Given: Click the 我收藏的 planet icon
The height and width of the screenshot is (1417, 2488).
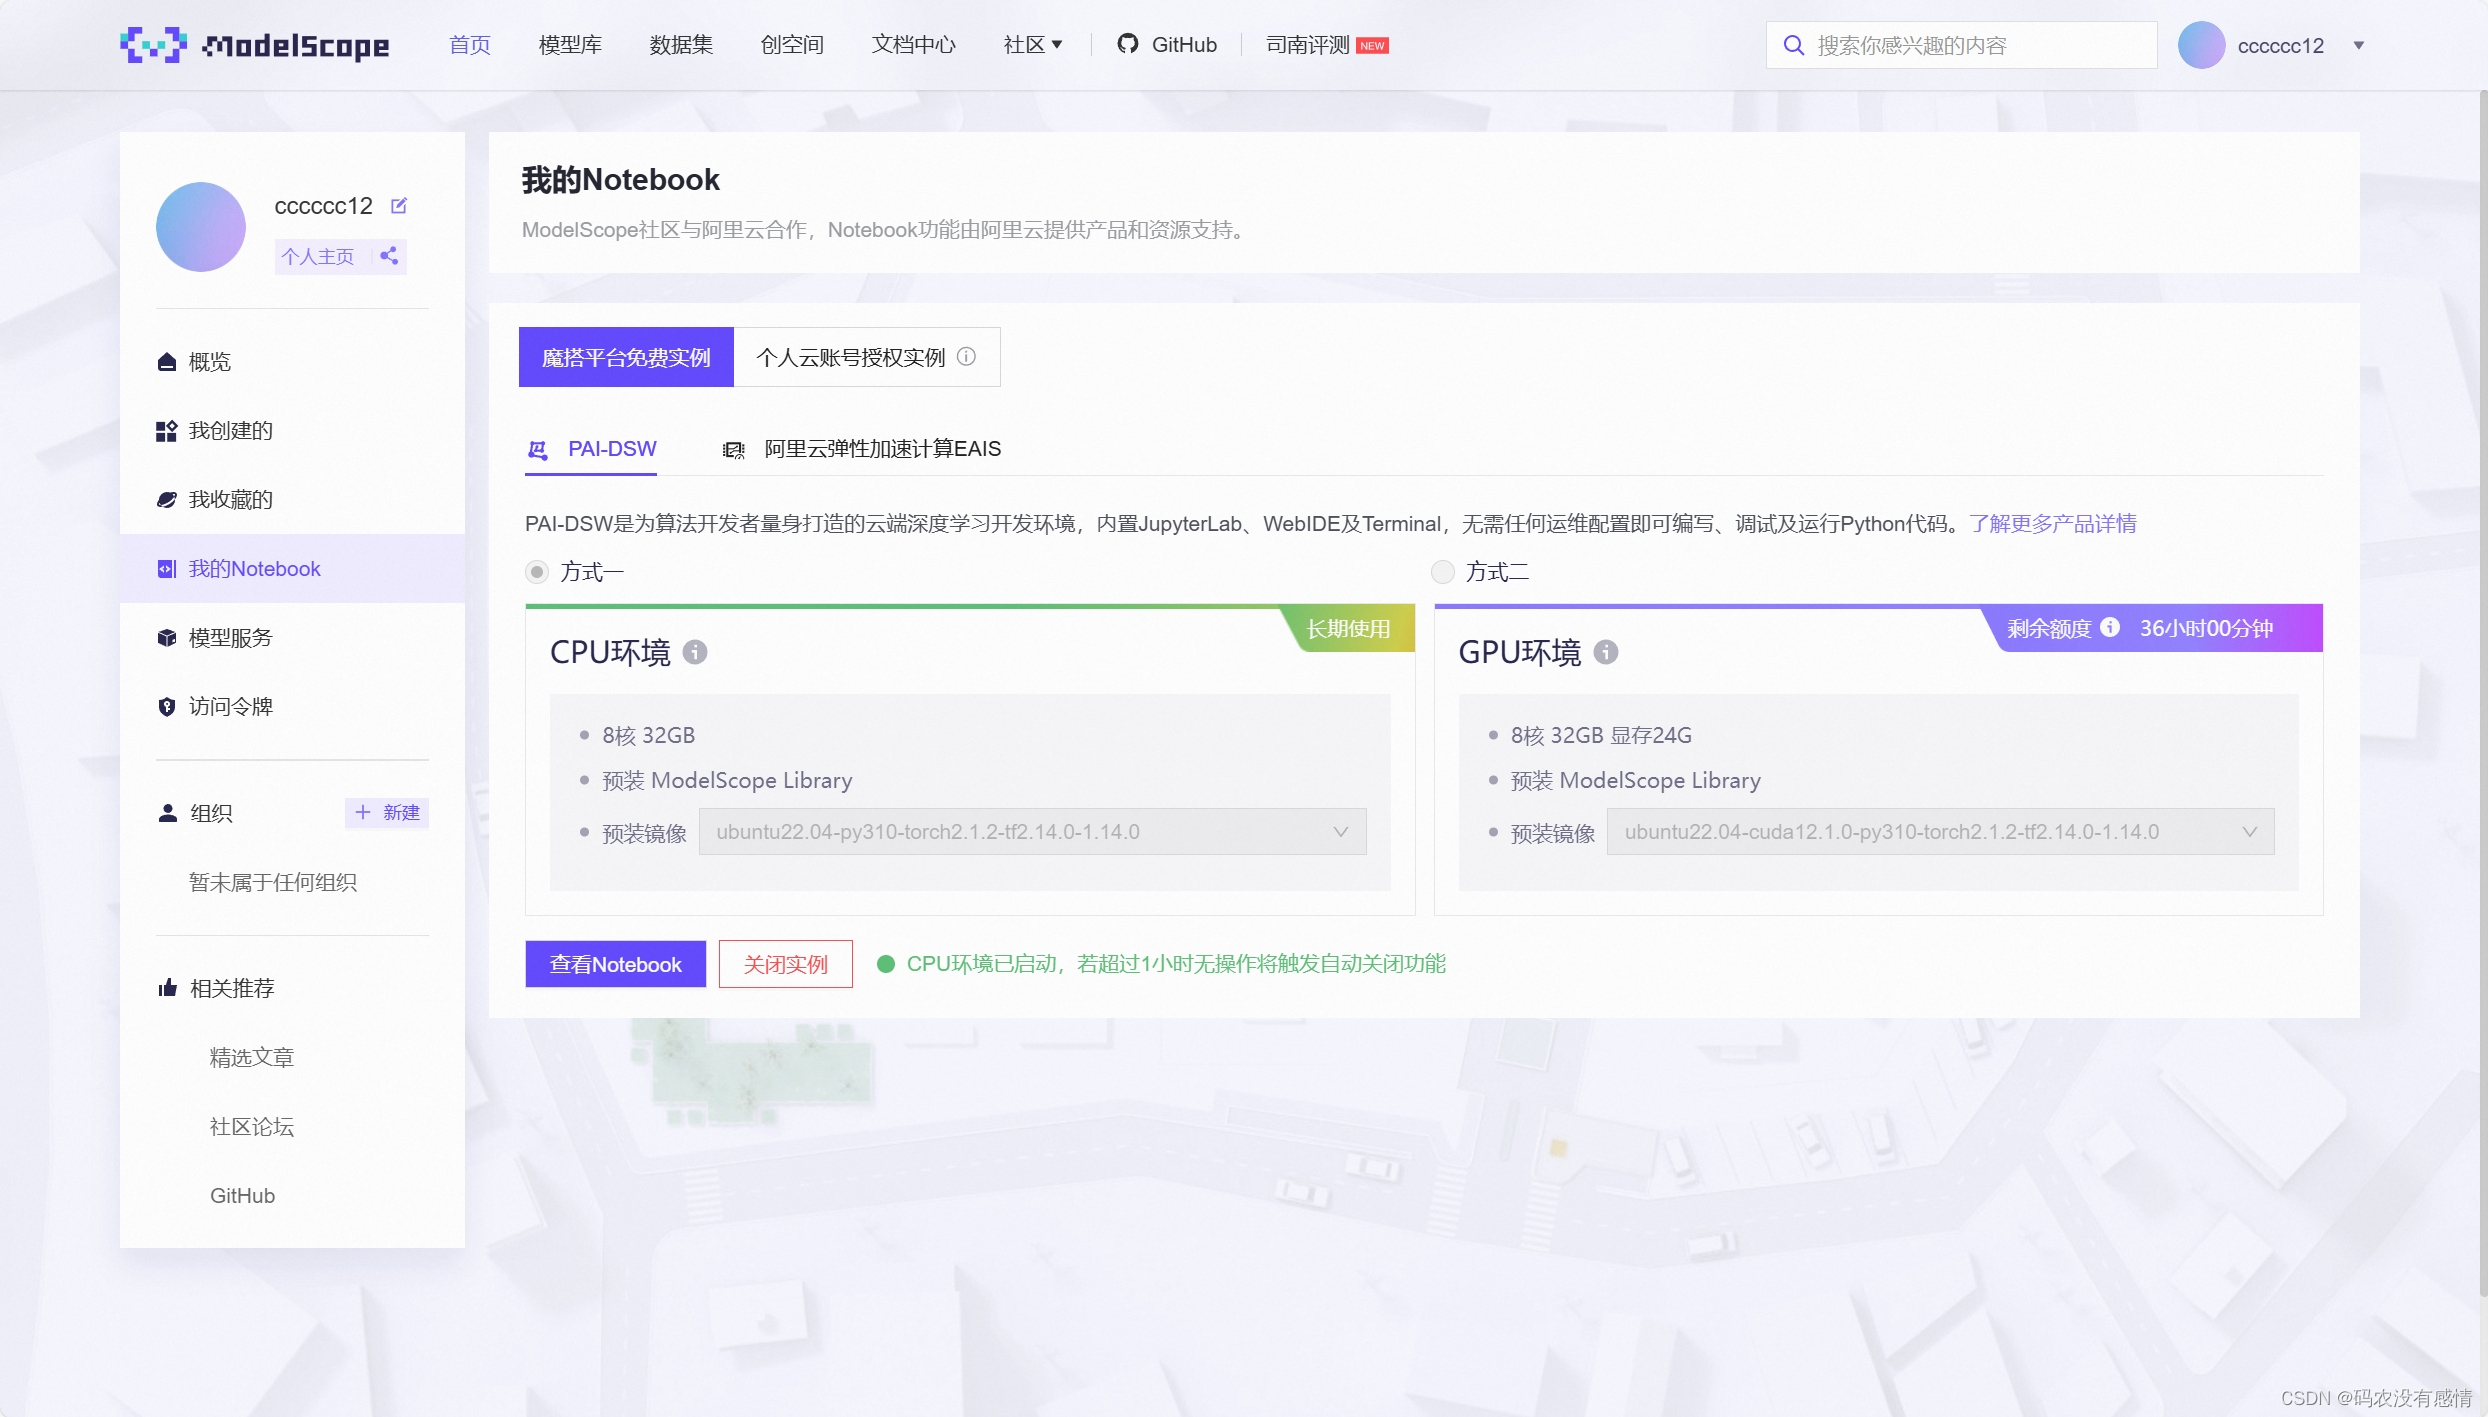Looking at the screenshot, I should (167, 500).
